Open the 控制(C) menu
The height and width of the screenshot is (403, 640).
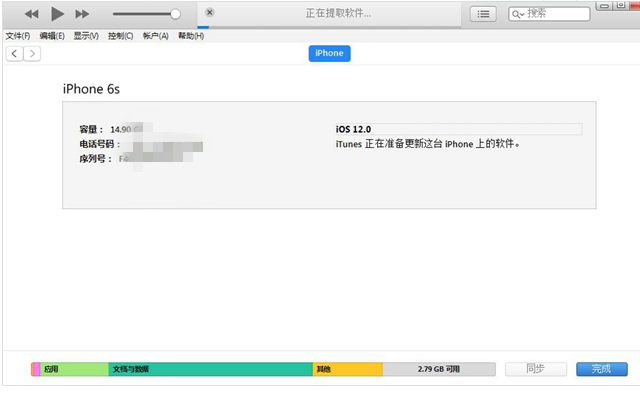(120, 36)
